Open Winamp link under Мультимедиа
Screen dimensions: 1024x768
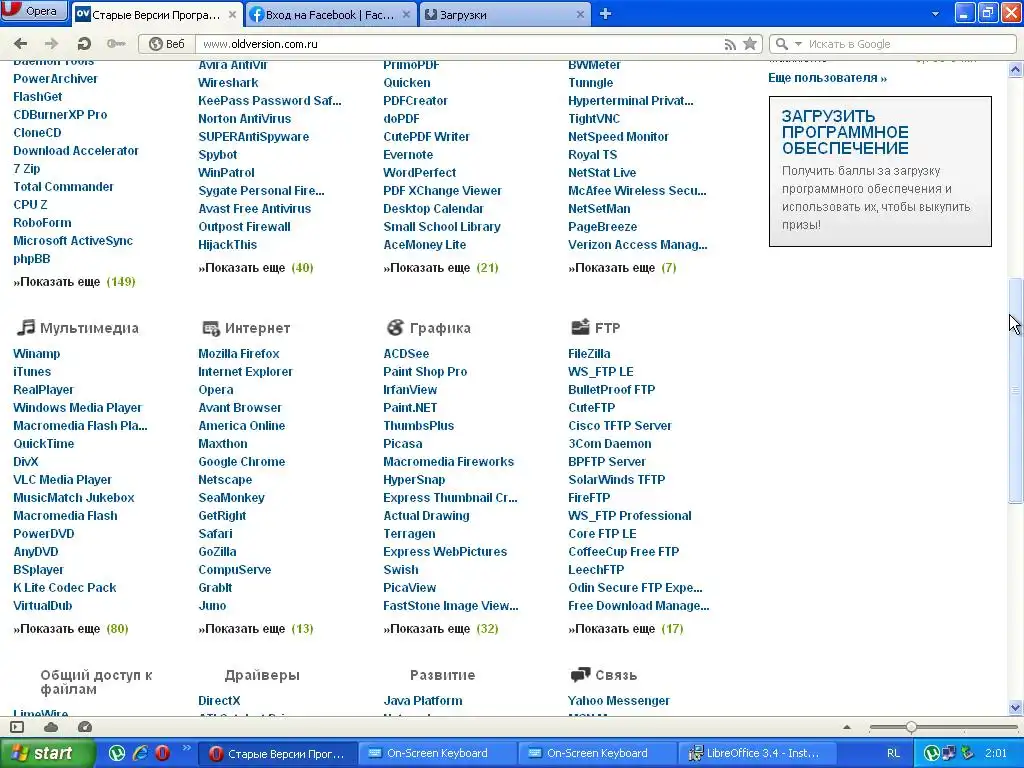tap(37, 353)
